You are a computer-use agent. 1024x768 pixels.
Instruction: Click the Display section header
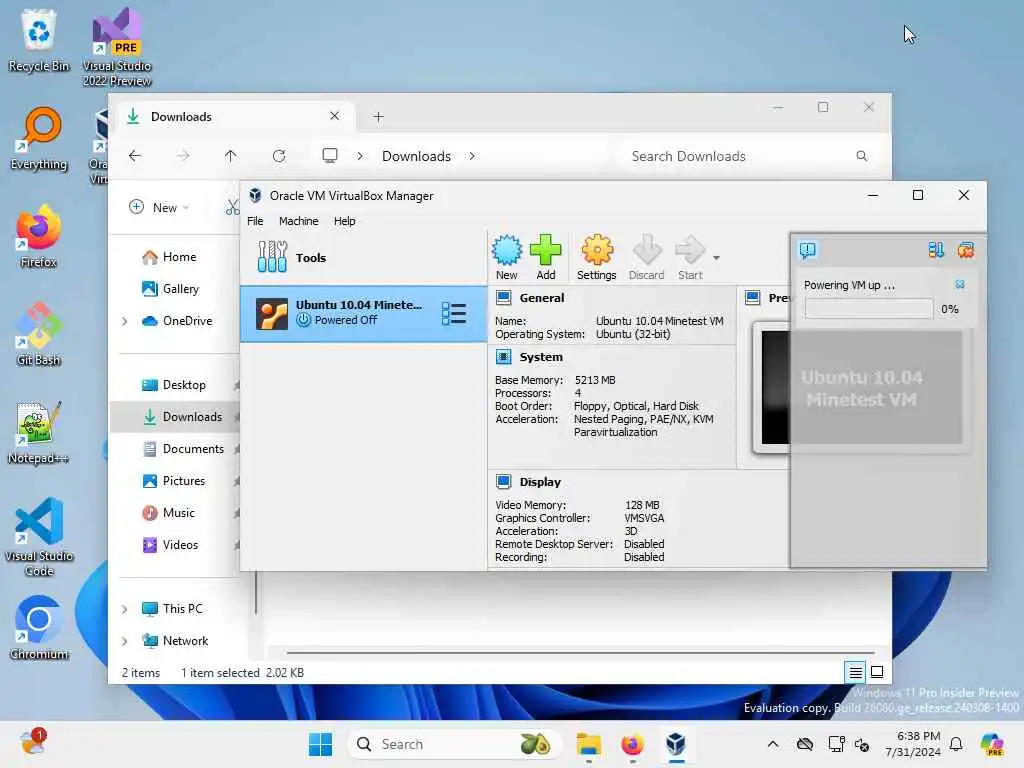point(539,482)
